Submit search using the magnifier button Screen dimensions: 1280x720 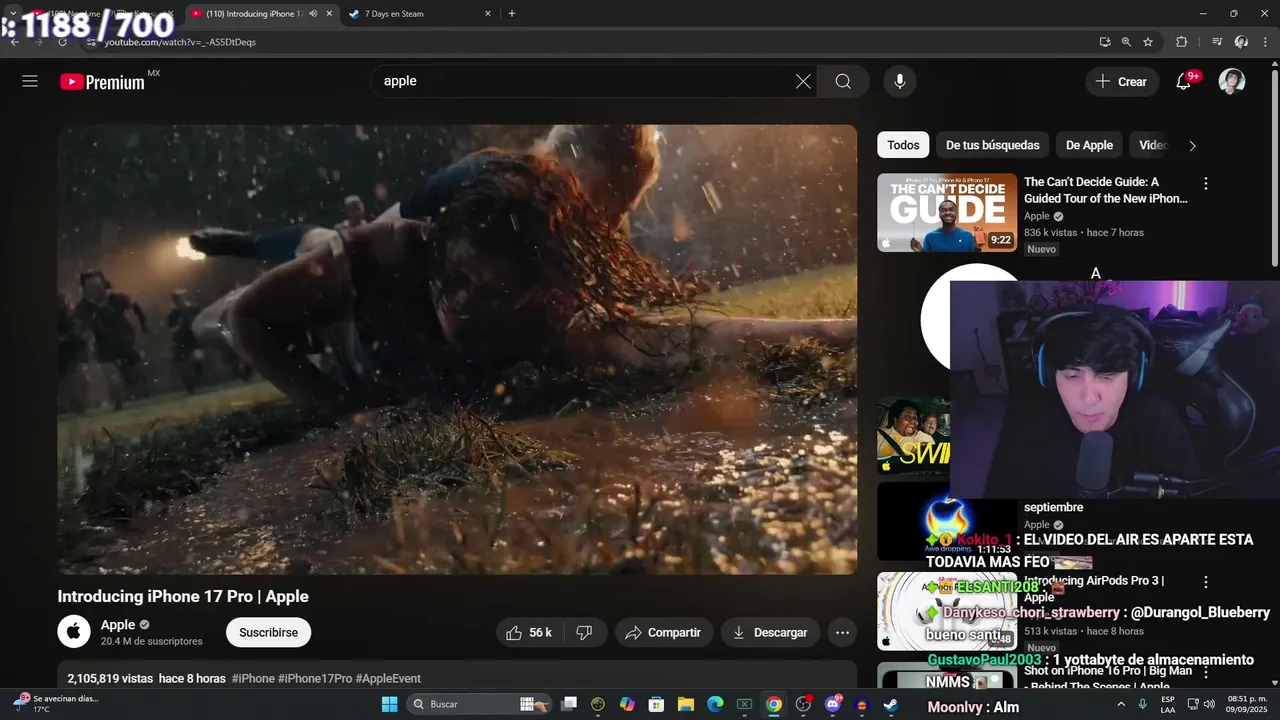tap(843, 81)
